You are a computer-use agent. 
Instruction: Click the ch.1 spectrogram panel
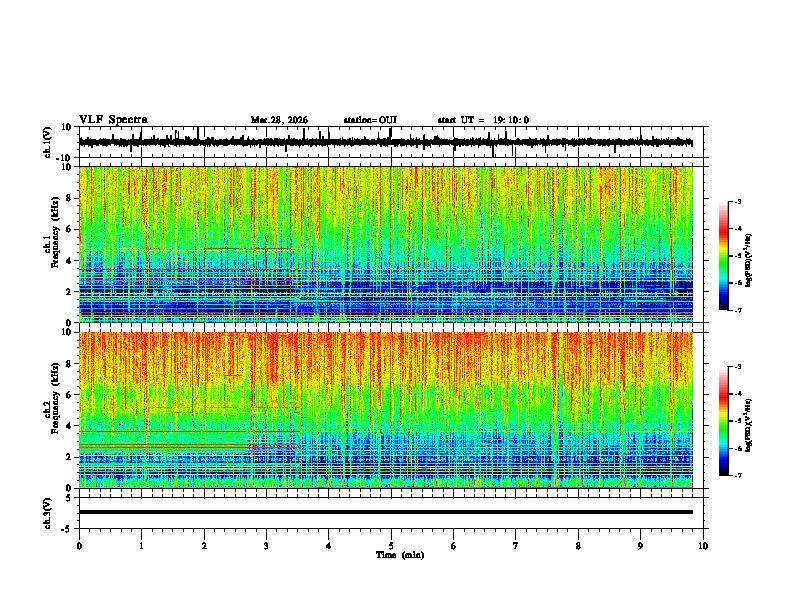(385, 244)
